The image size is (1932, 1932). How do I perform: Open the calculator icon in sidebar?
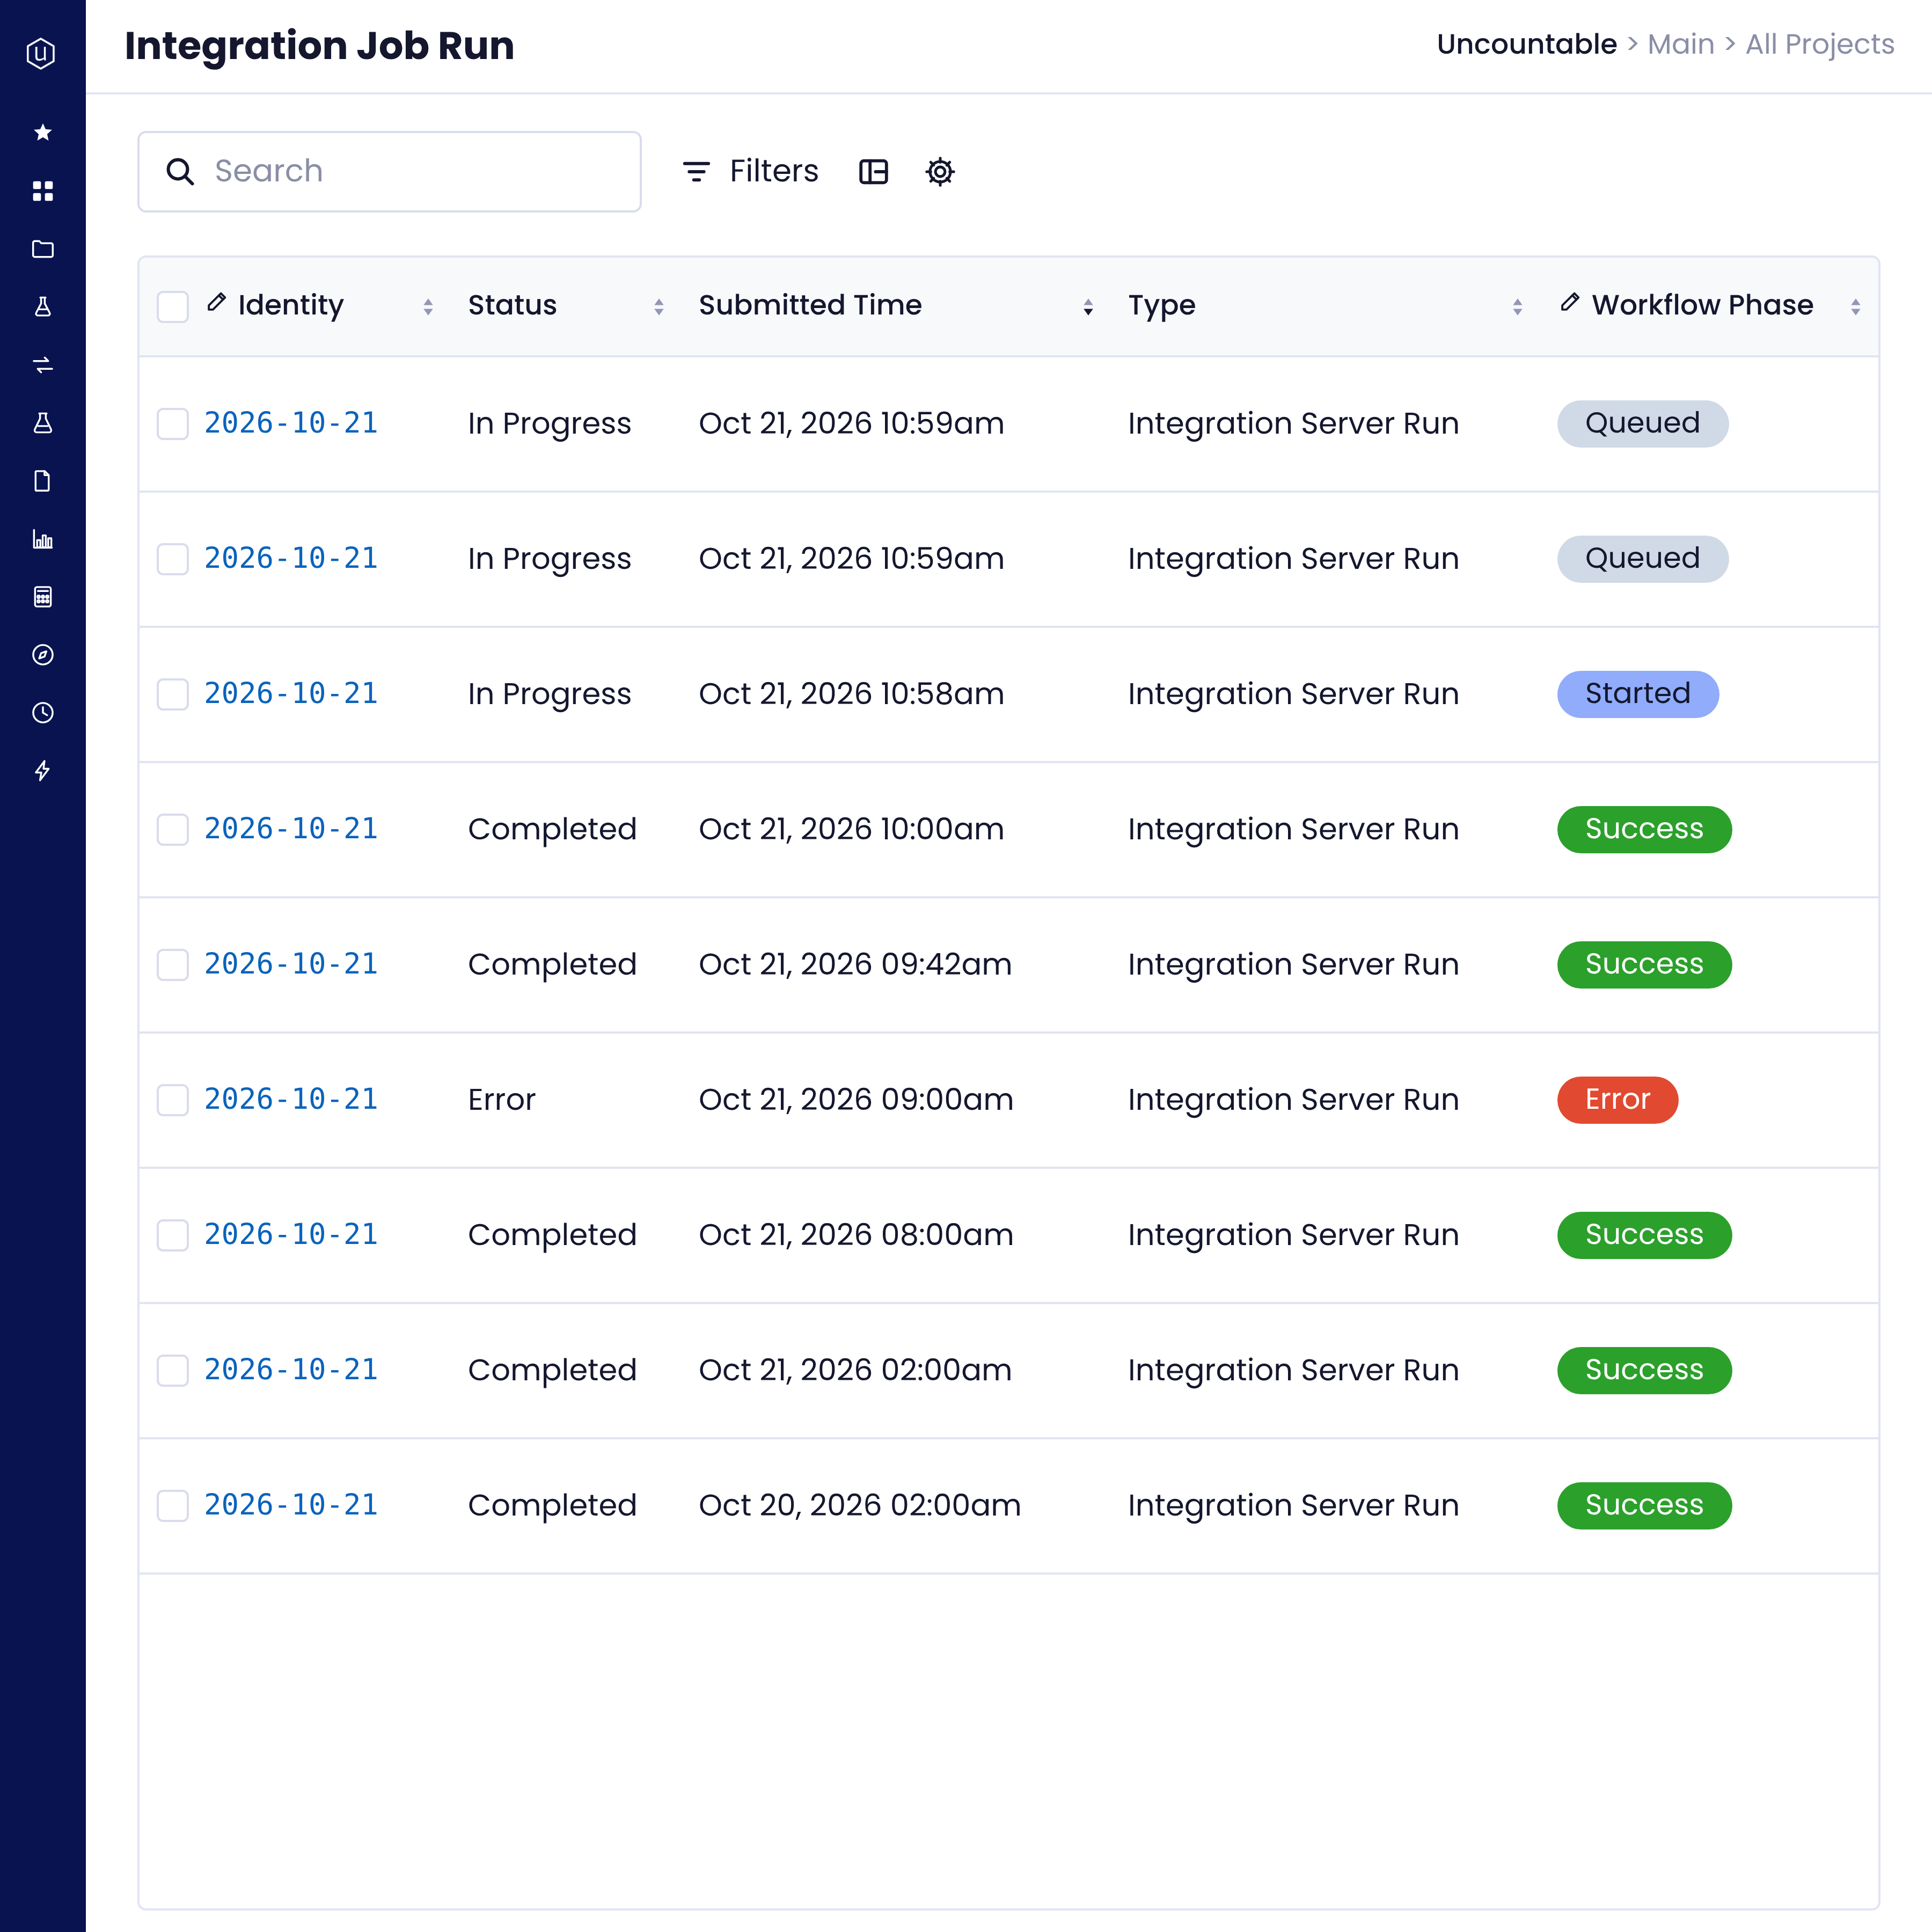[42, 597]
